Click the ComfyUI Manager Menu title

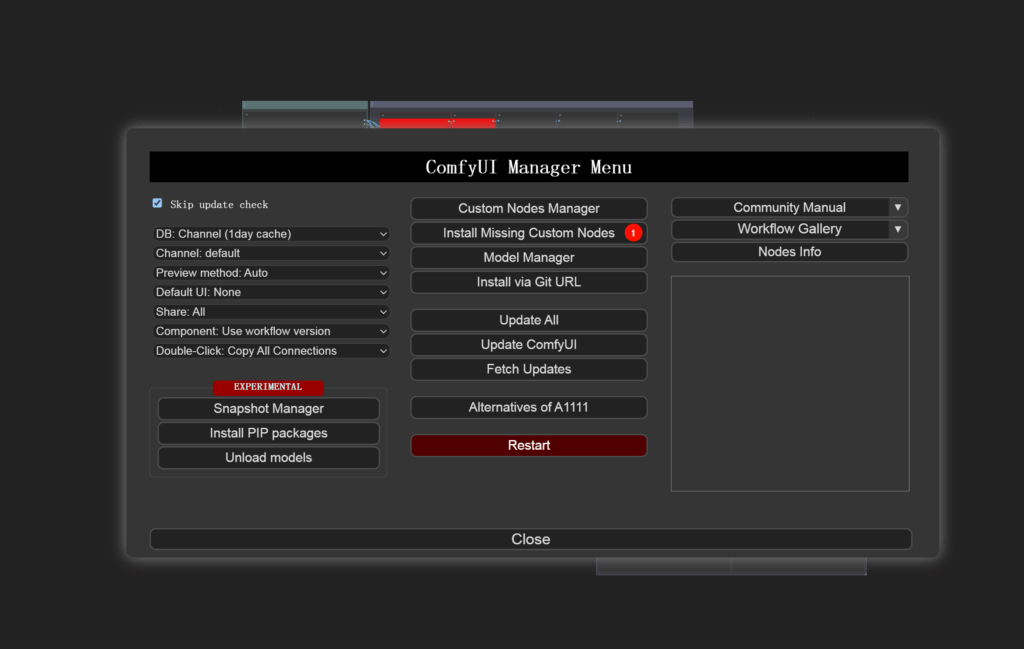[529, 167]
